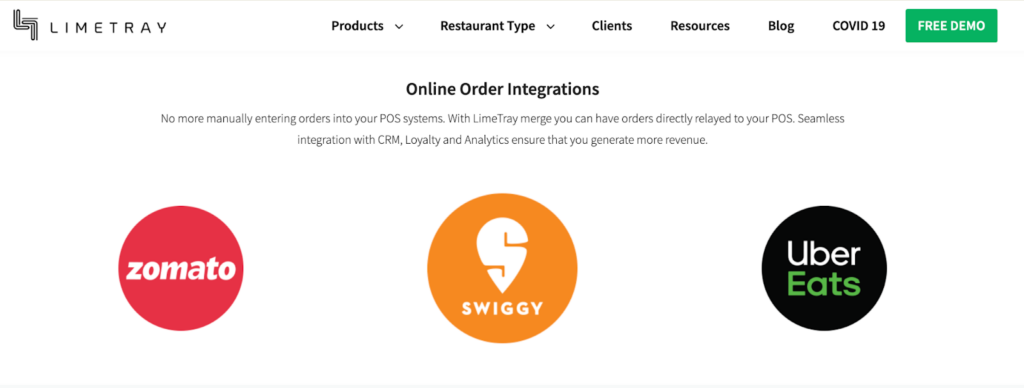Click the white Swiggy location pin symbol
Viewport: 1024px width, 388px height.
point(502,255)
